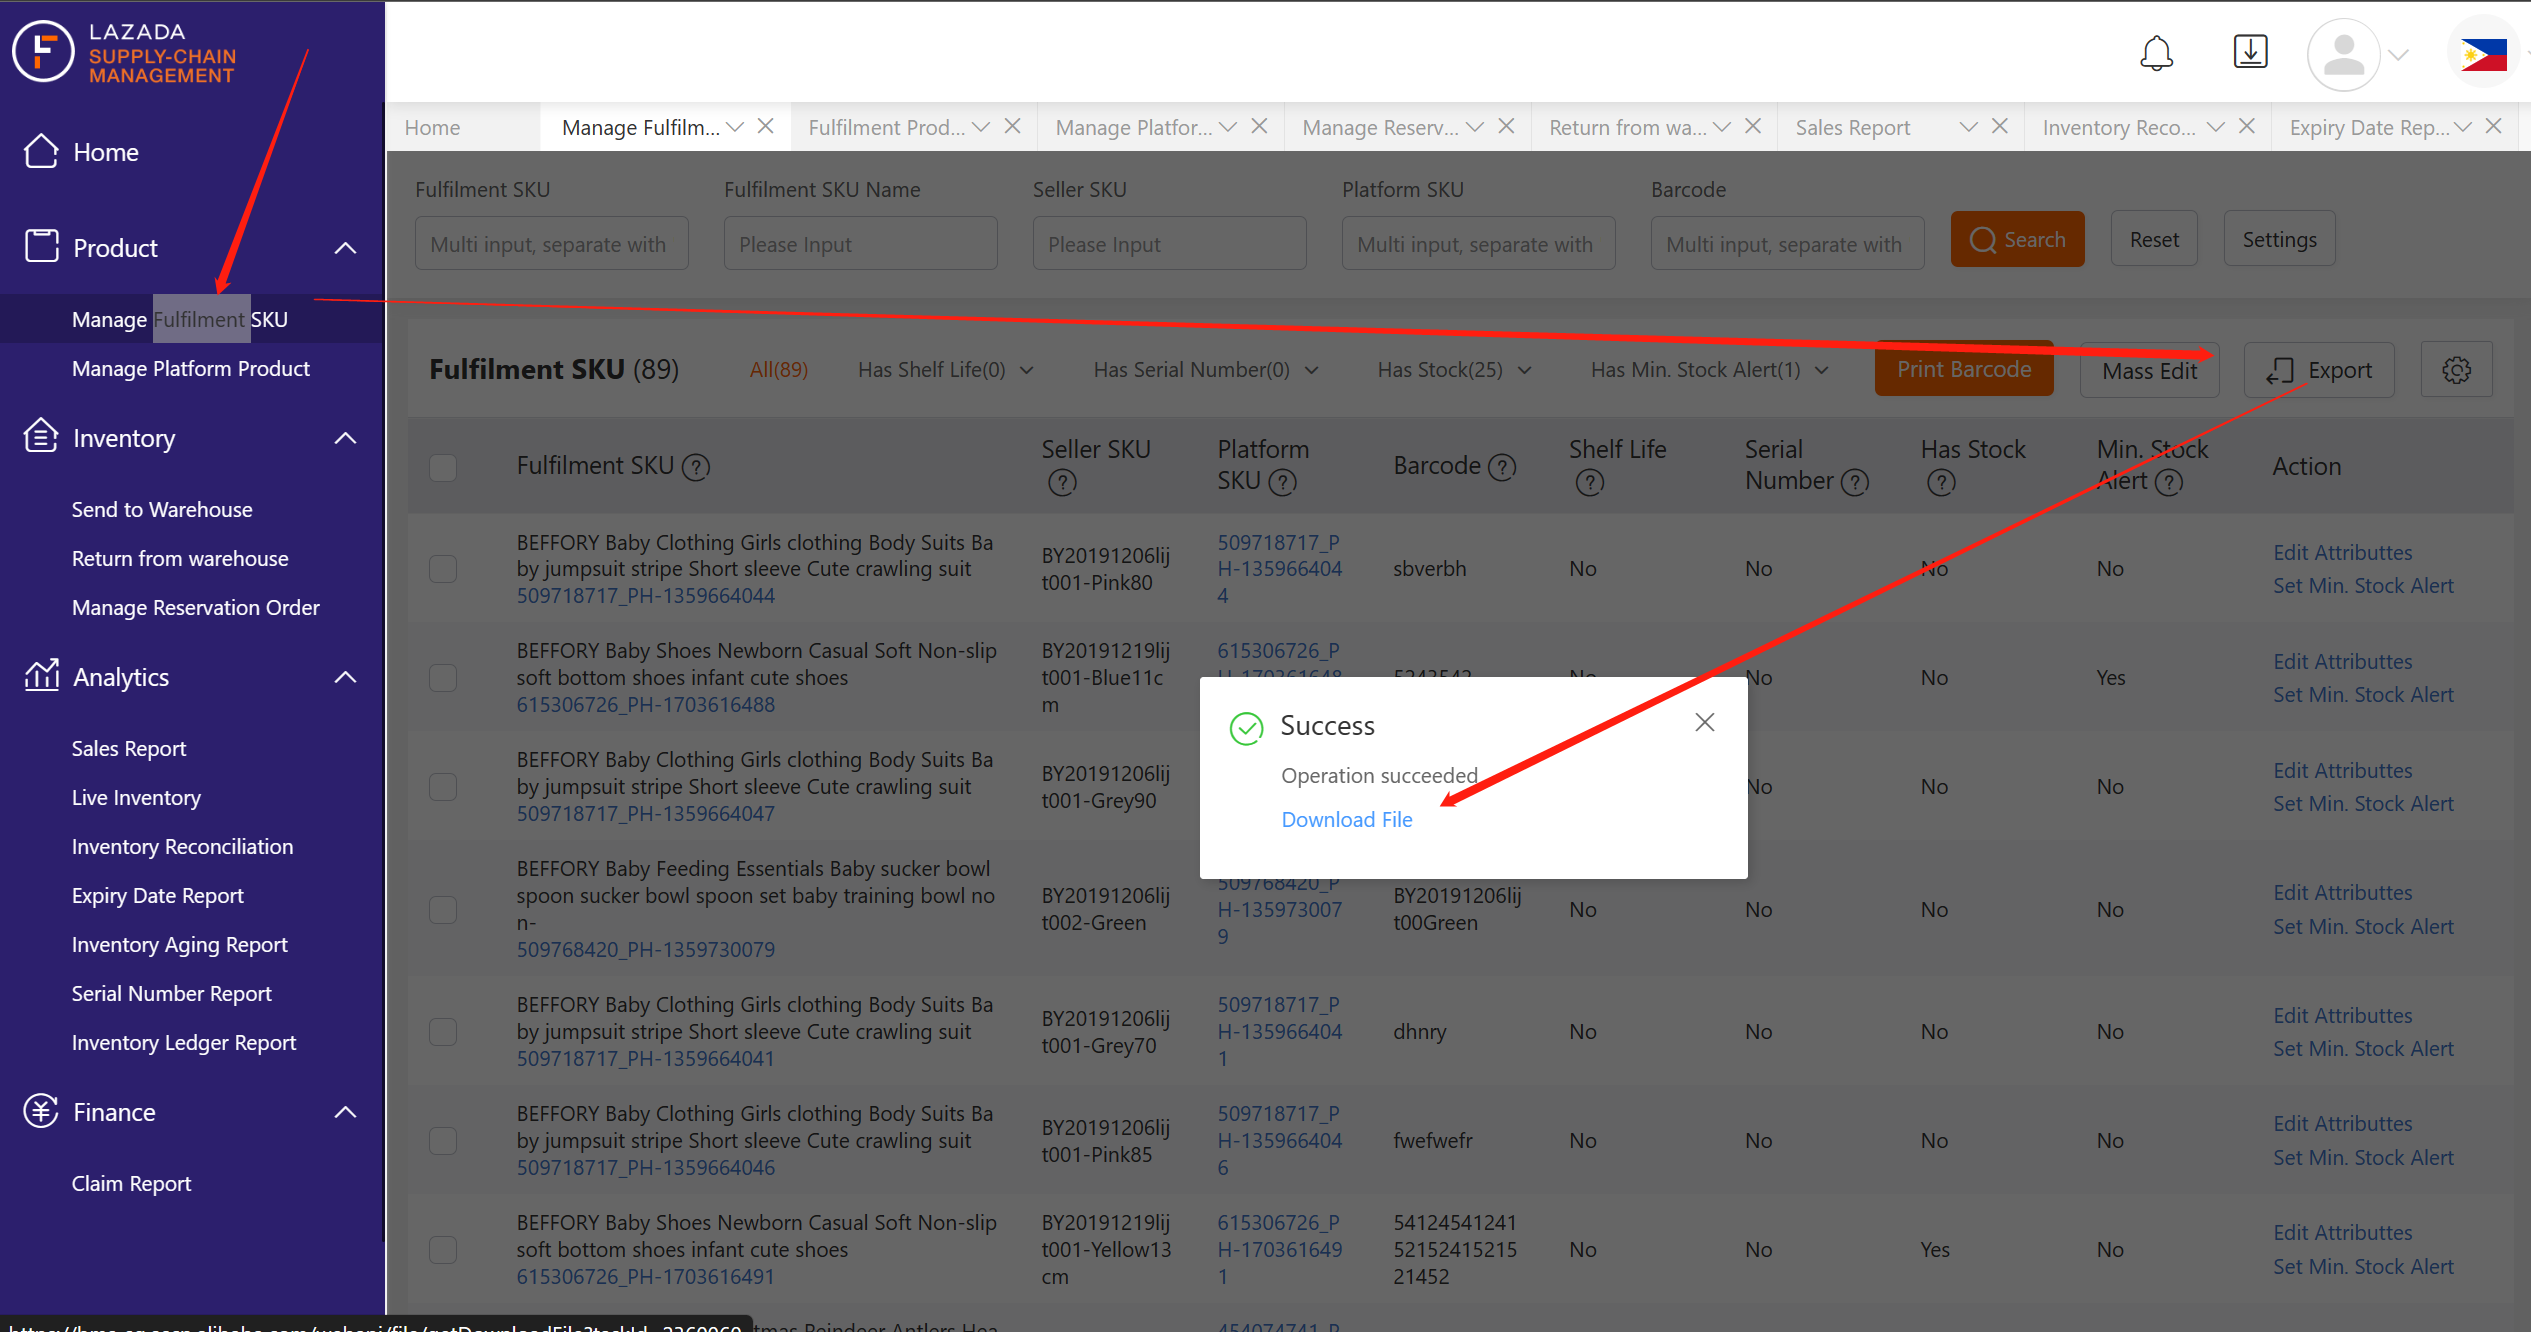Click the Print Barcode button

tap(1964, 369)
